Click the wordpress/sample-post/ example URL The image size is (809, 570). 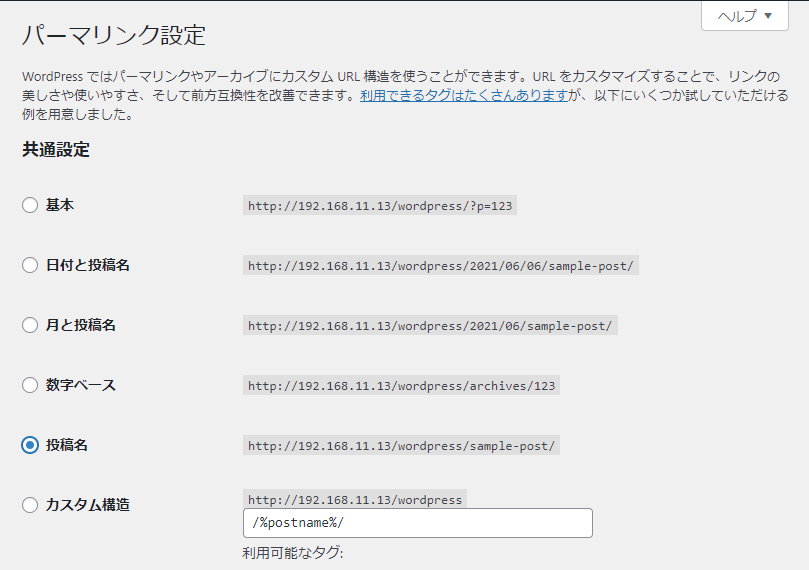coord(401,446)
